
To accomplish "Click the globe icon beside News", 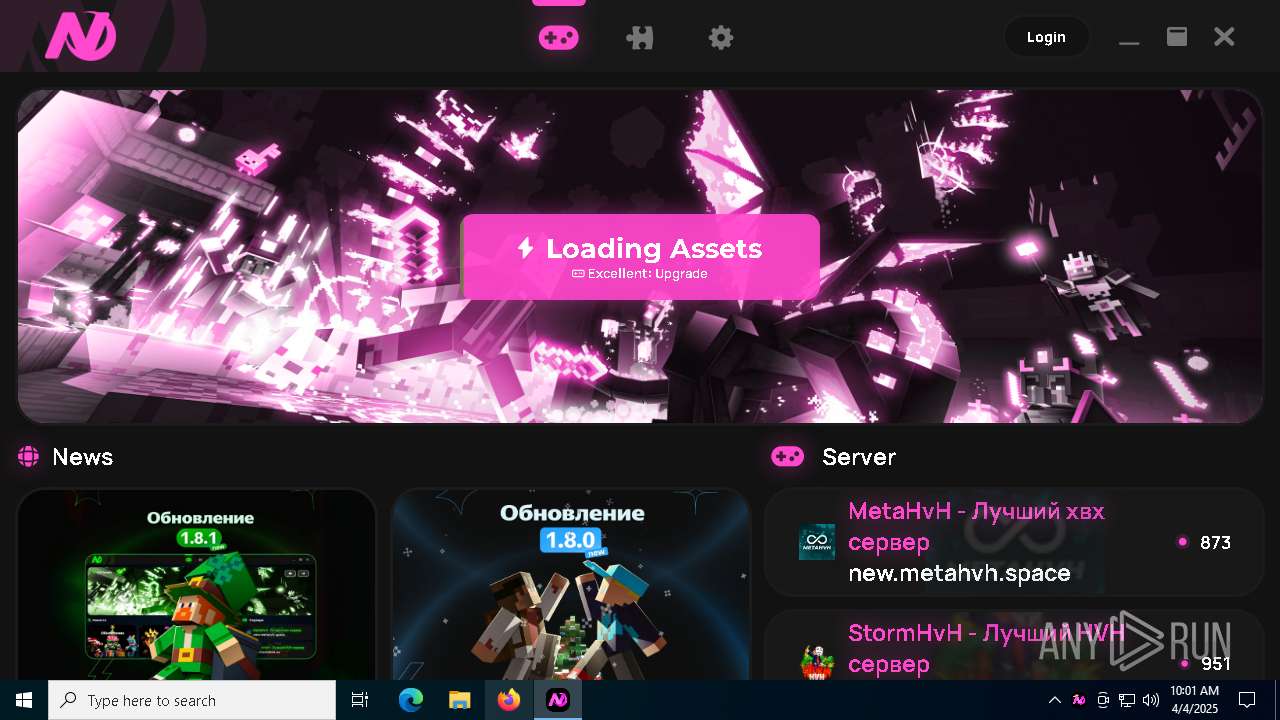I will (28, 457).
